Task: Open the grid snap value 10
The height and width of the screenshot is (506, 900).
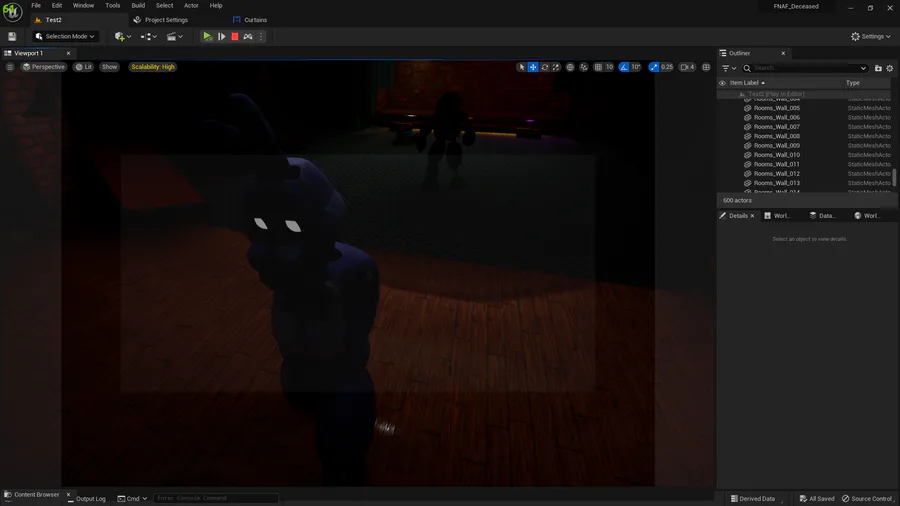Action: pos(610,67)
